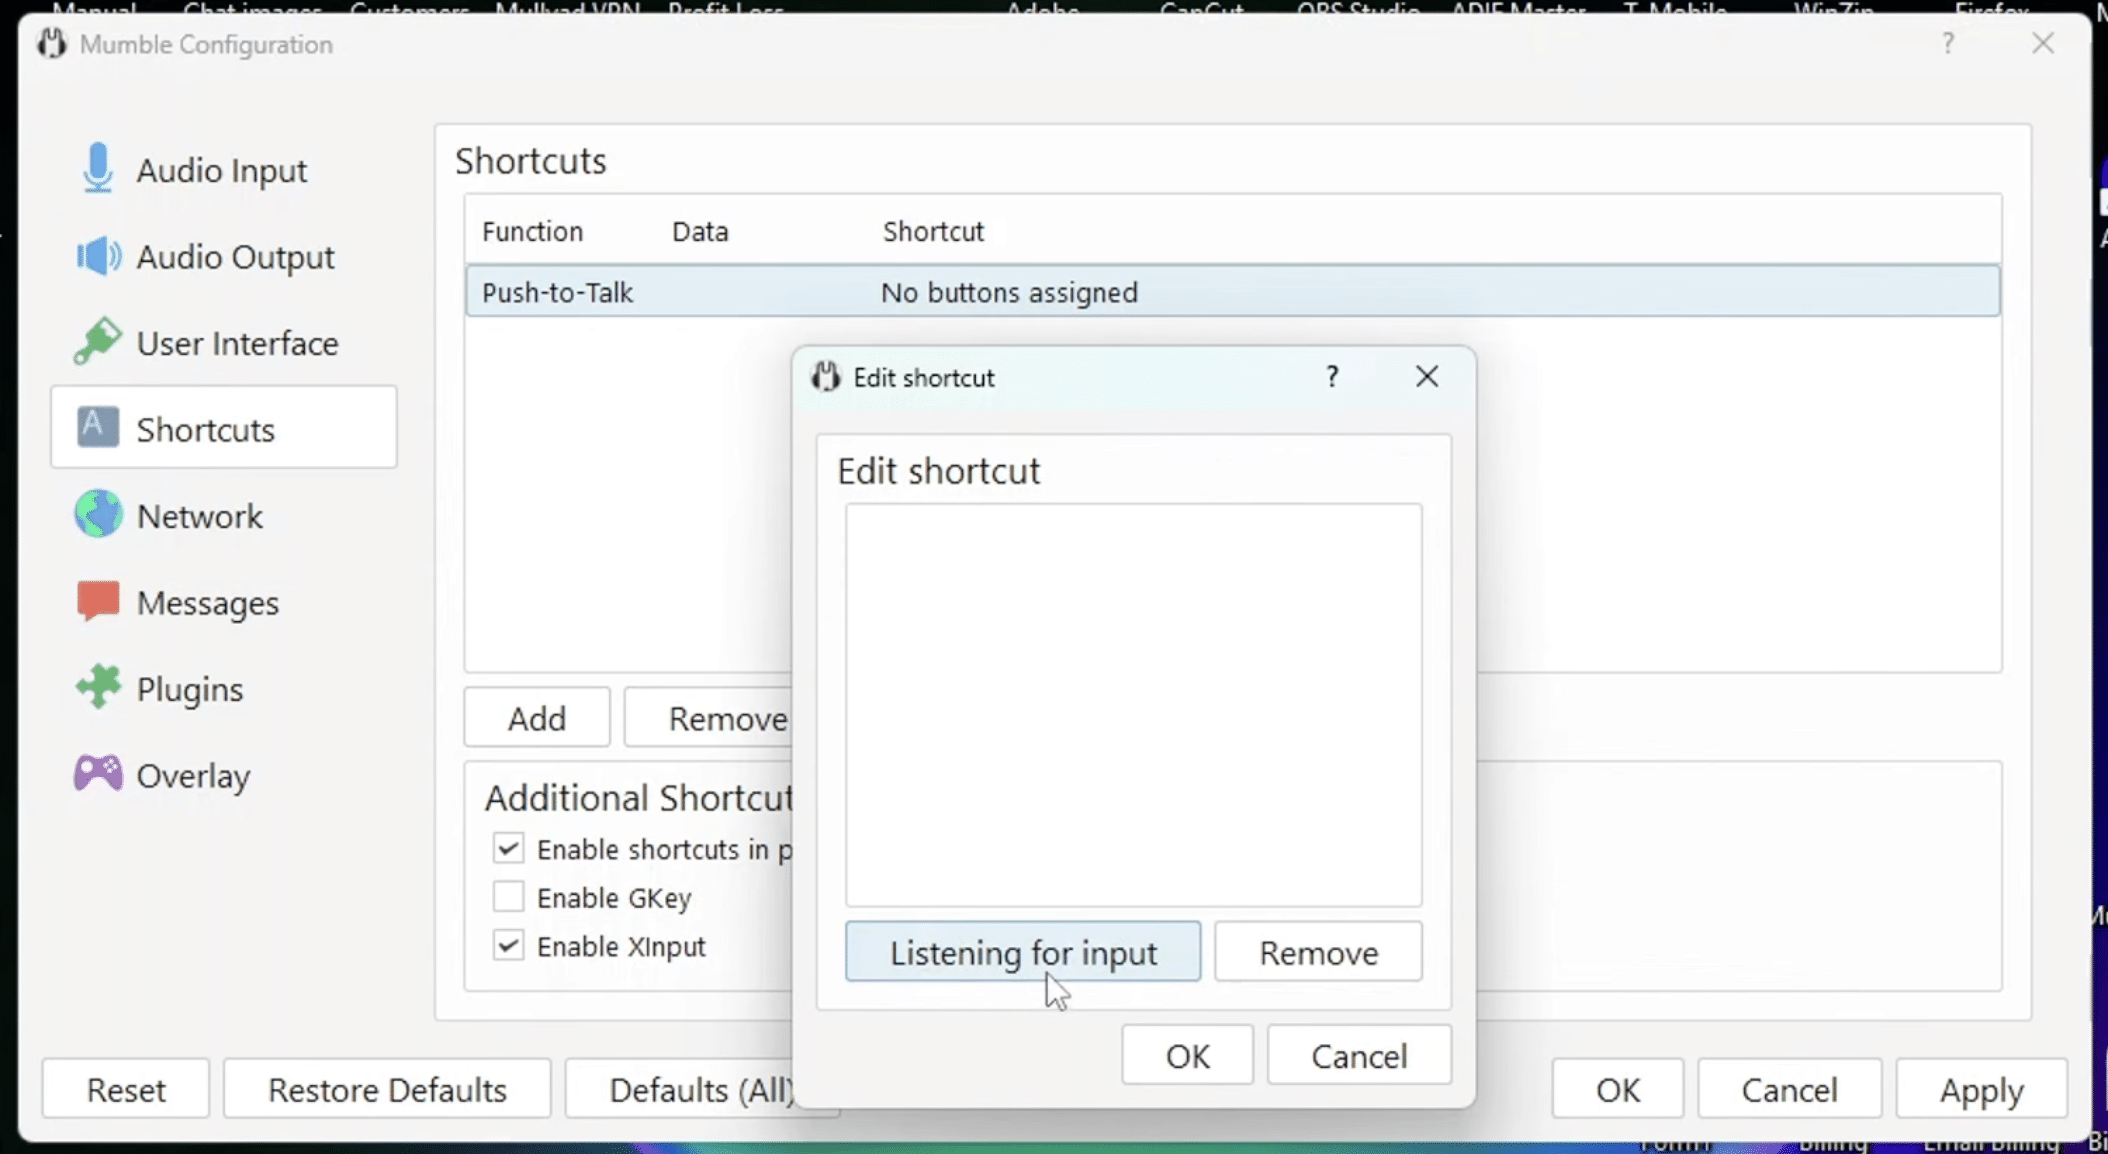Add a new shortcut
The height and width of the screenshot is (1154, 2108).
pyautogui.click(x=536, y=717)
